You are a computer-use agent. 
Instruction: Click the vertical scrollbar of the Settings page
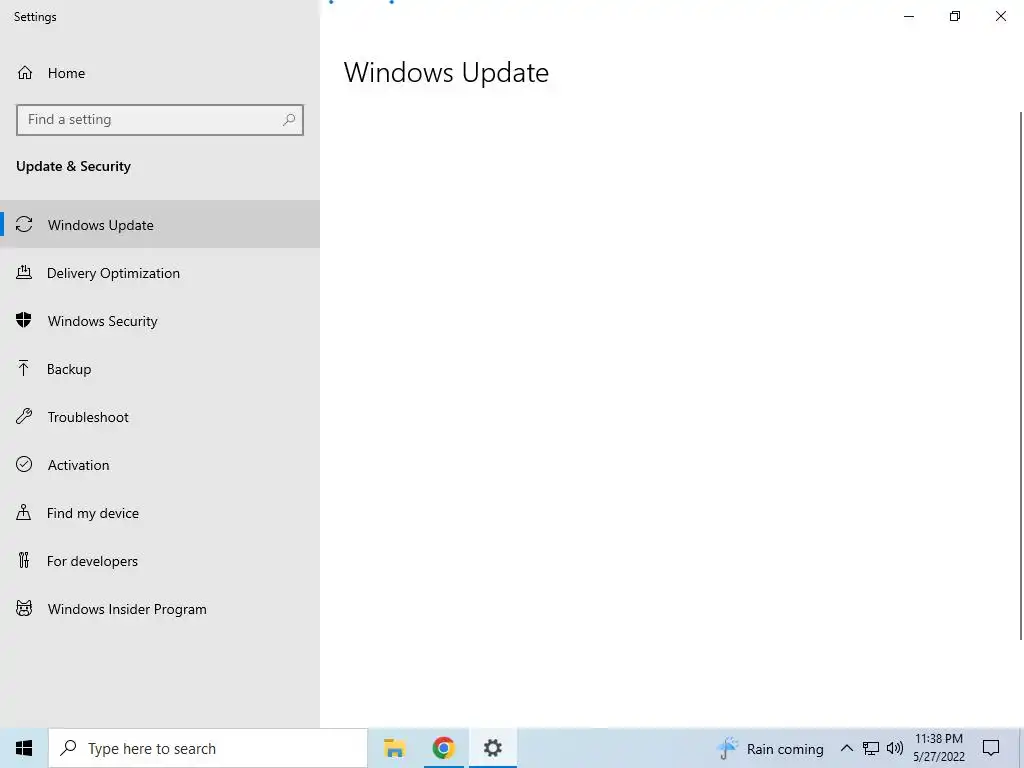(x=1021, y=376)
